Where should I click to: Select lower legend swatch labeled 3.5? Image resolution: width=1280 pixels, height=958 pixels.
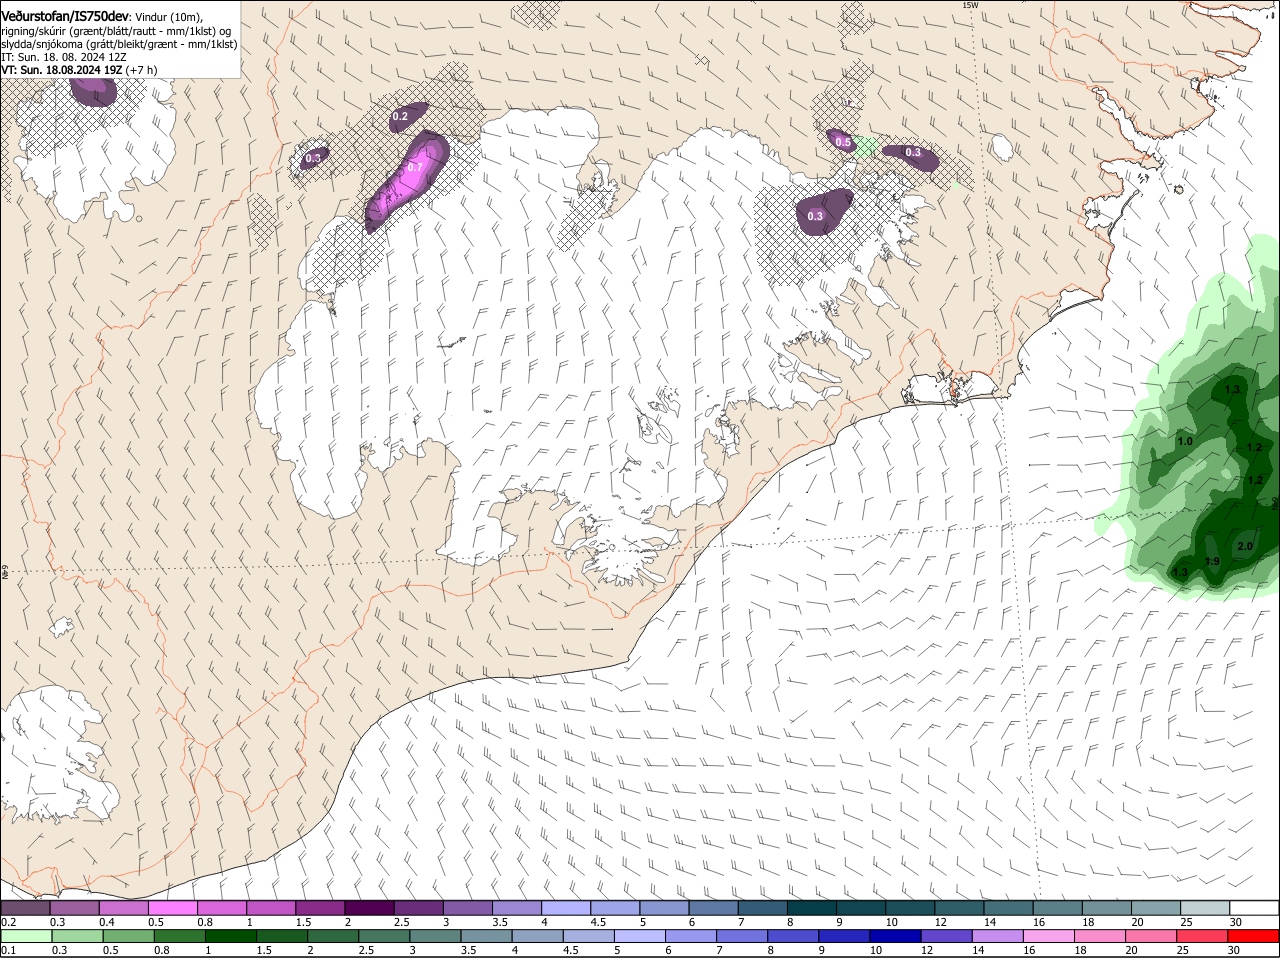488,936
